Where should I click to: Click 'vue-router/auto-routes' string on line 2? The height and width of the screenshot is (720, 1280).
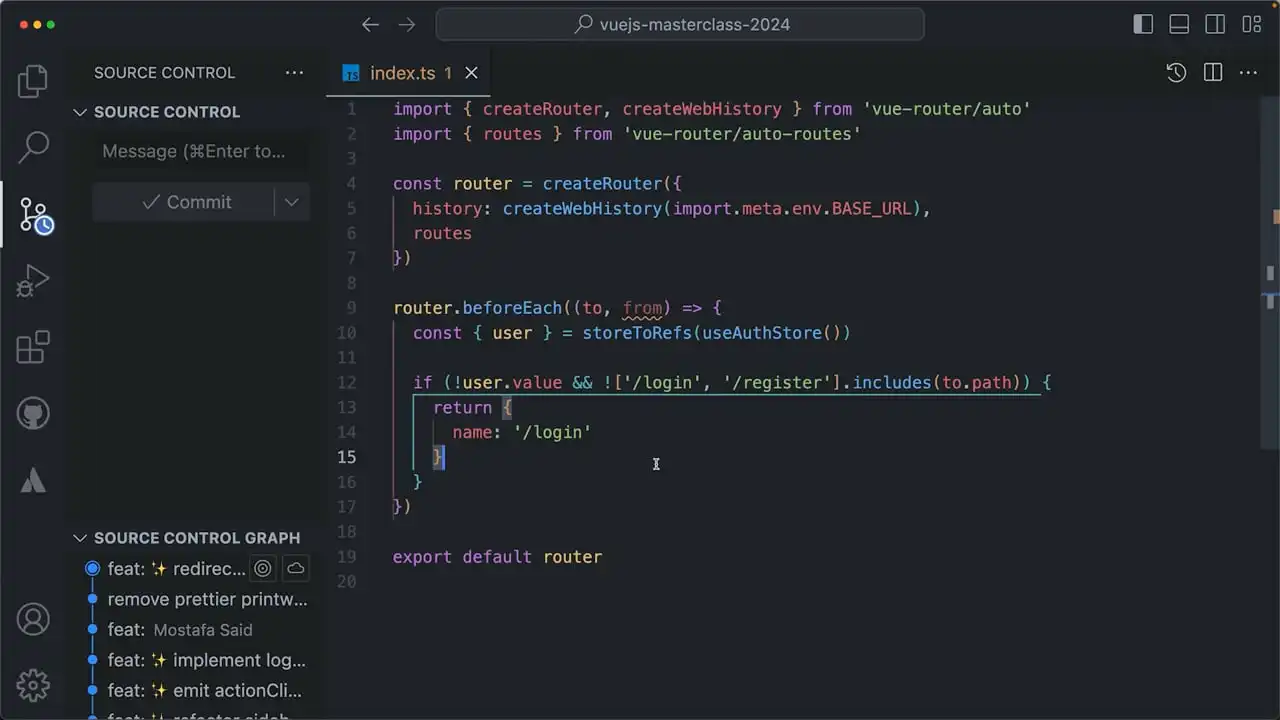click(x=742, y=134)
